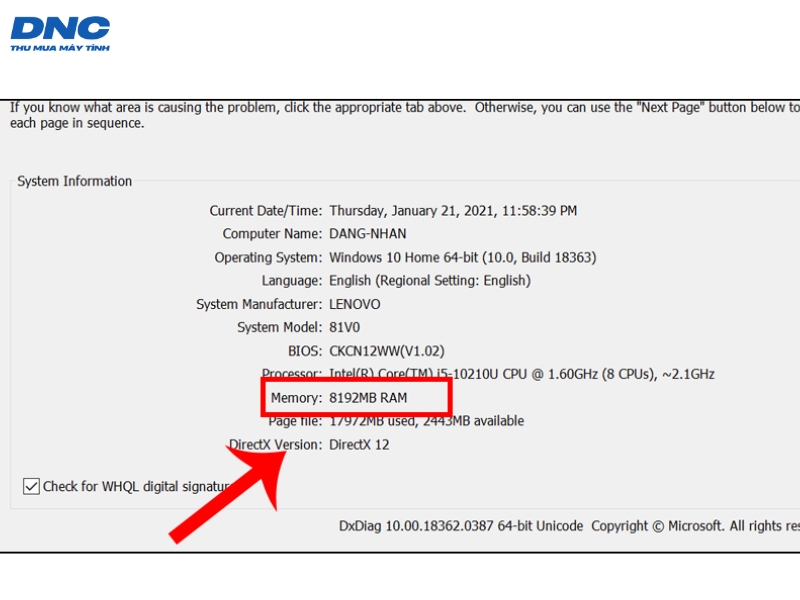Select the language value 'English (Regional Setting: English)'
800x600 pixels.
click(x=430, y=281)
